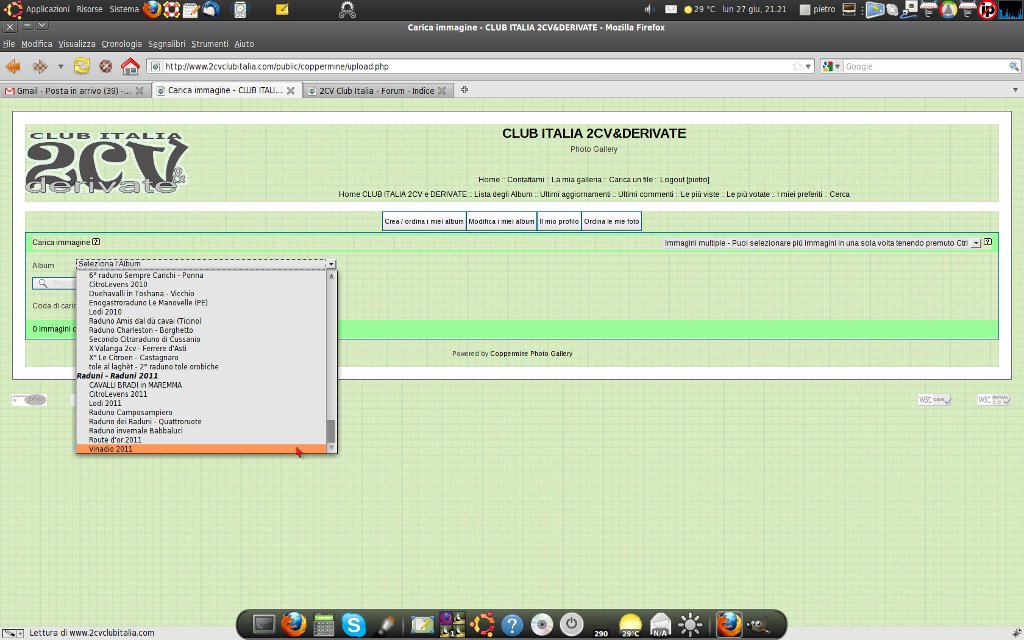Screen dimensions: 1024x640
Task: Click the URL address bar
Action: point(477,67)
